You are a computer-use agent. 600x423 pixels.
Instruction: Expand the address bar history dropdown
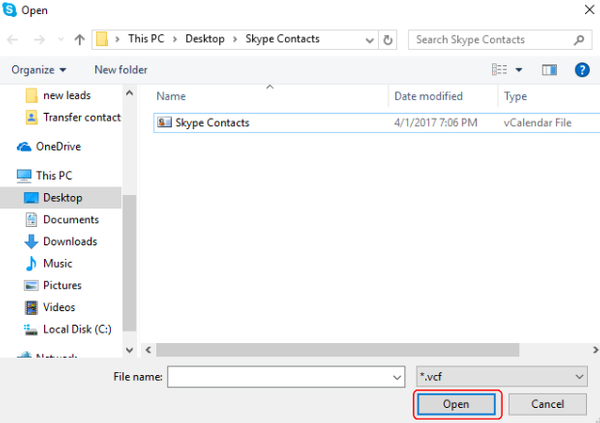click(369, 40)
